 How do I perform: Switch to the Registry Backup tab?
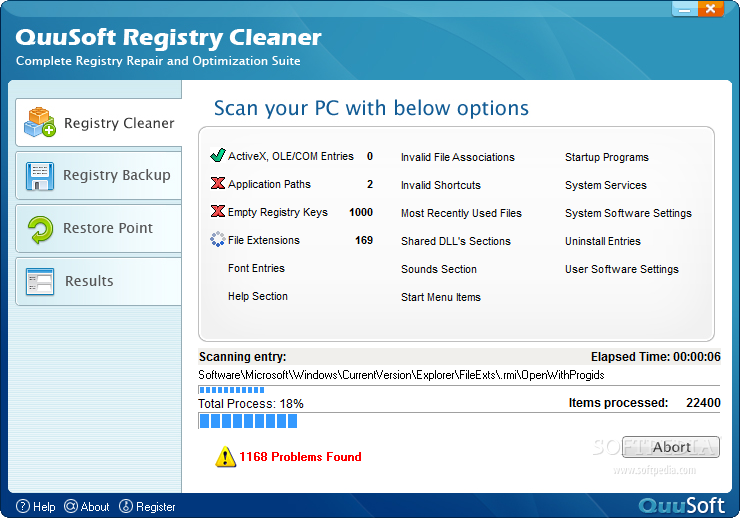(99, 175)
